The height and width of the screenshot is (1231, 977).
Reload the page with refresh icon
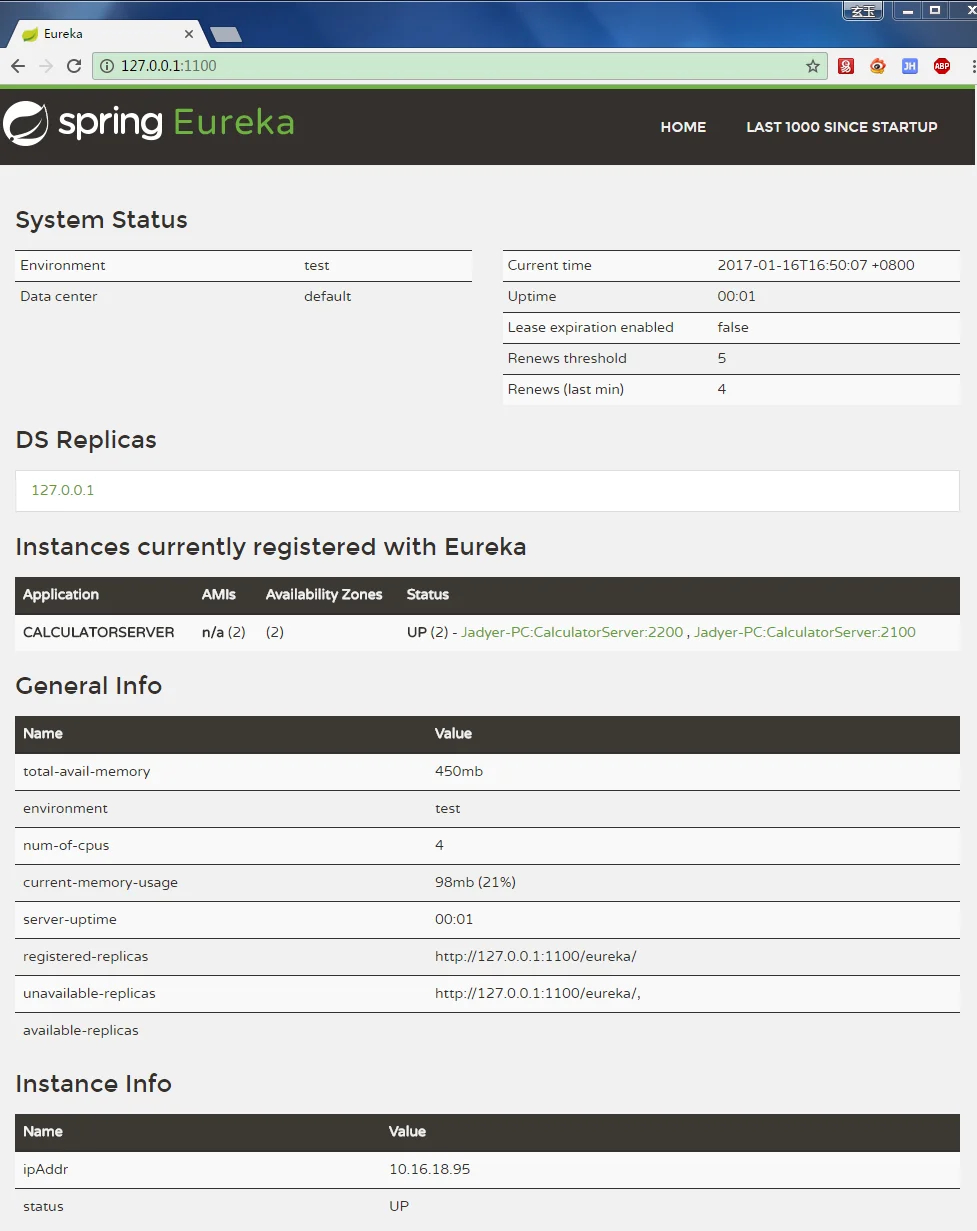click(74, 66)
